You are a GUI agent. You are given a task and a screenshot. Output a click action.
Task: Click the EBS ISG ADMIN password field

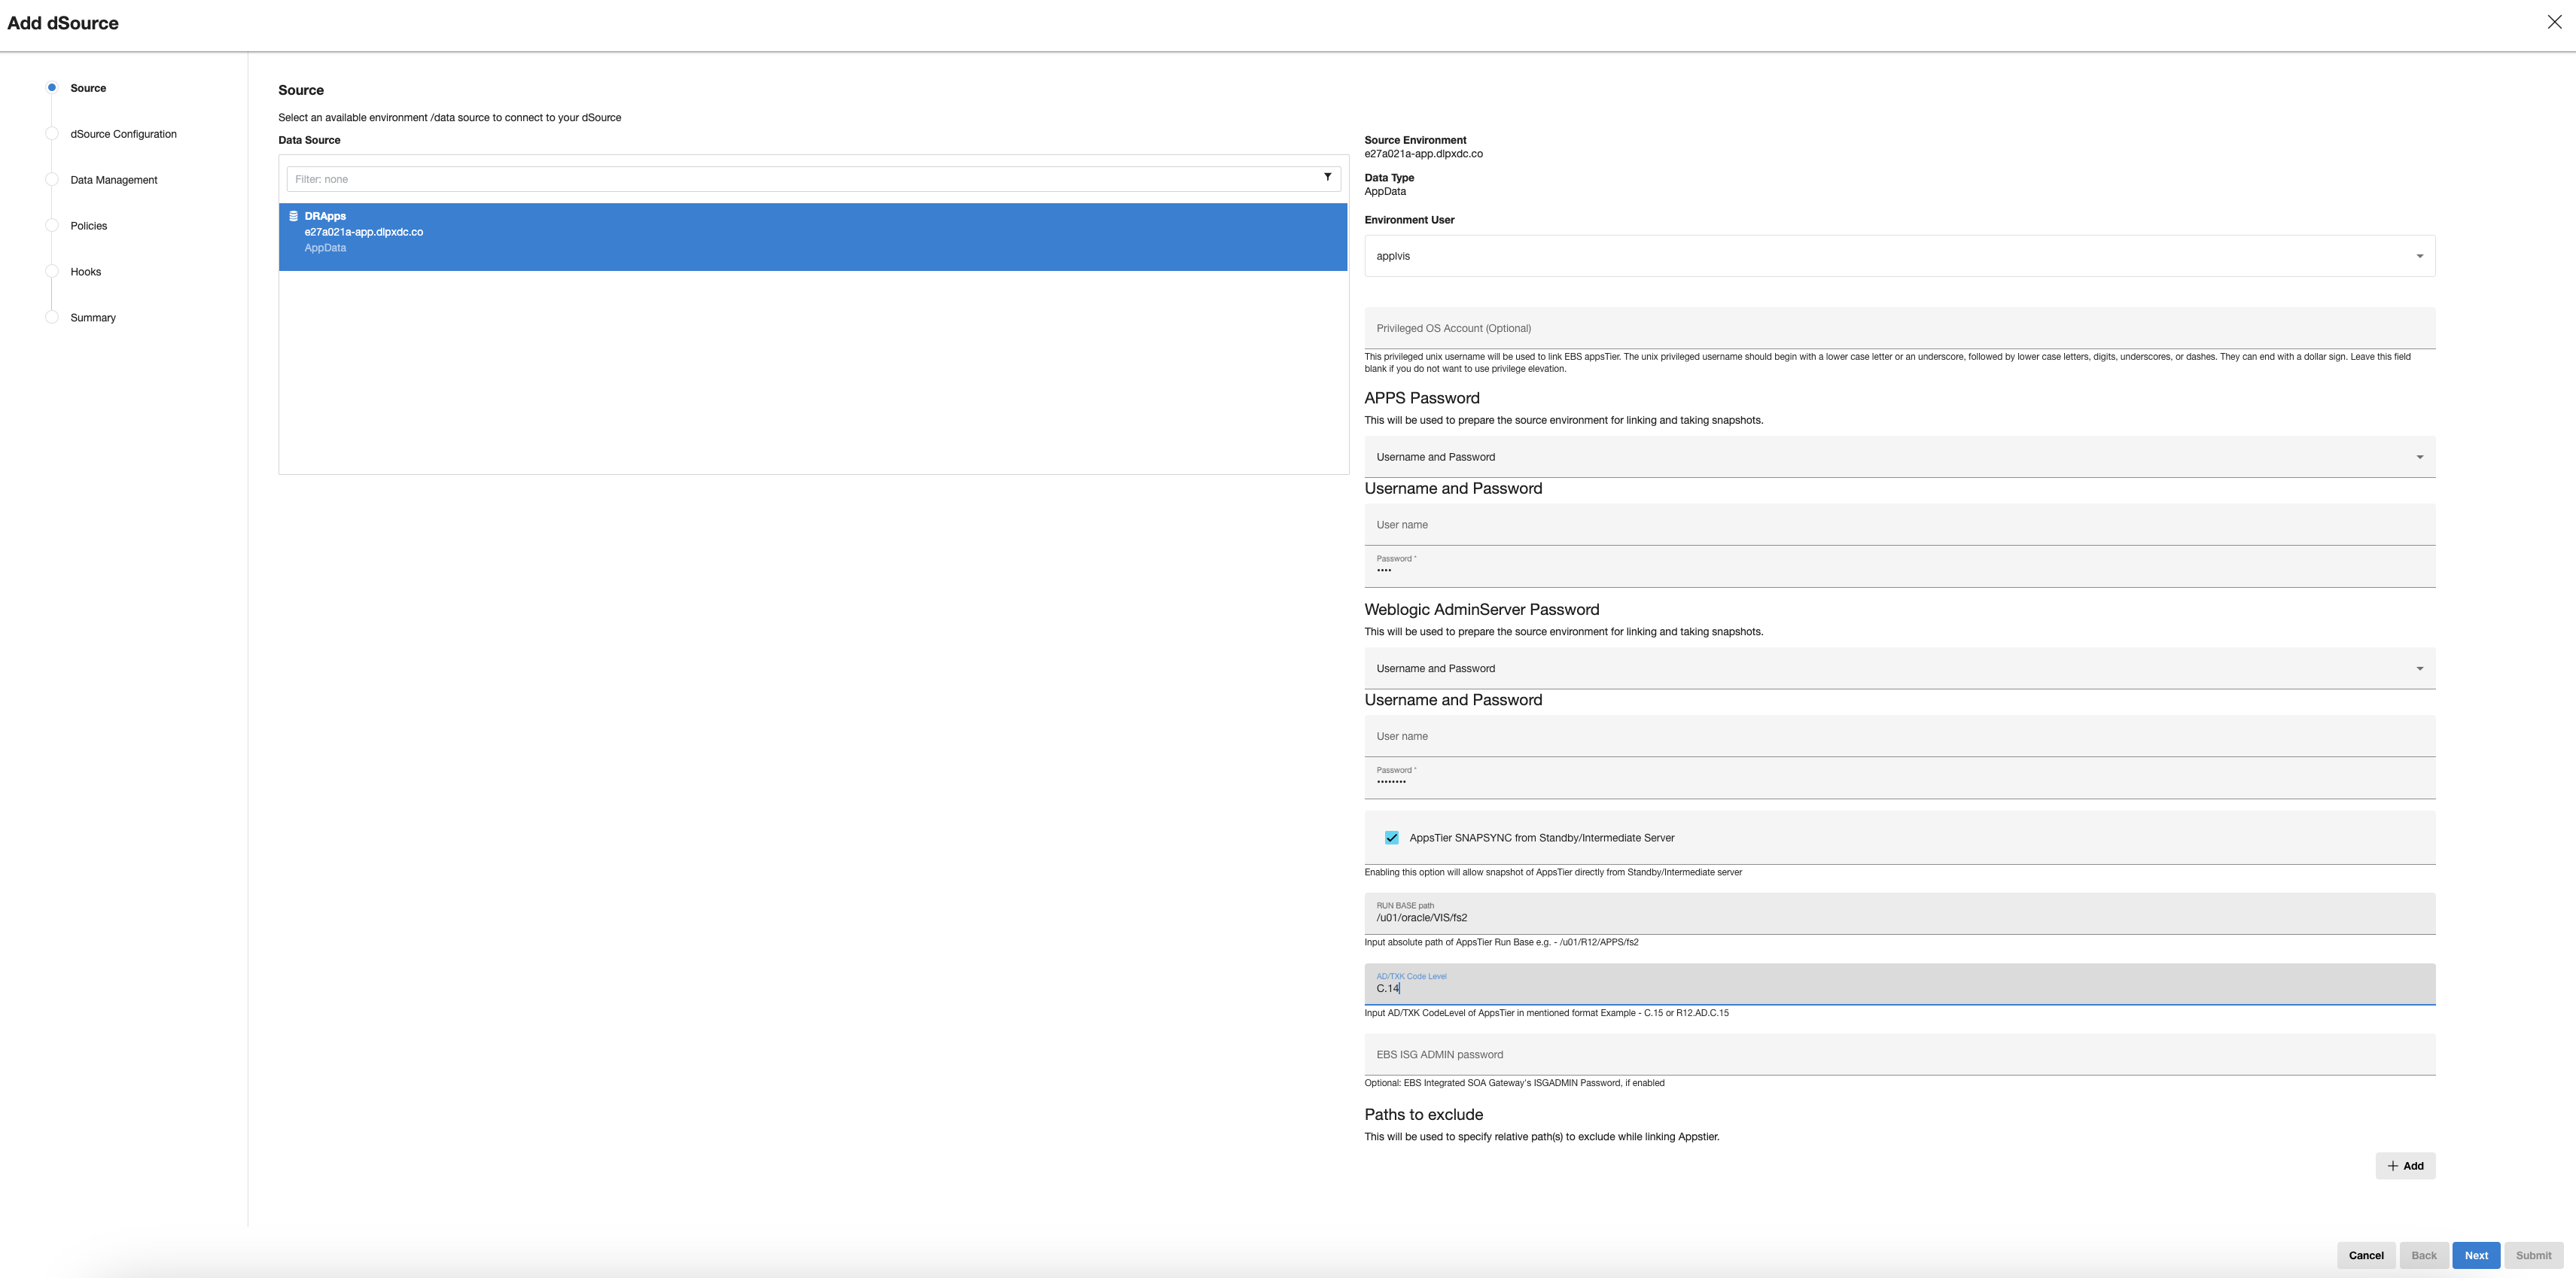point(1898,1055)
